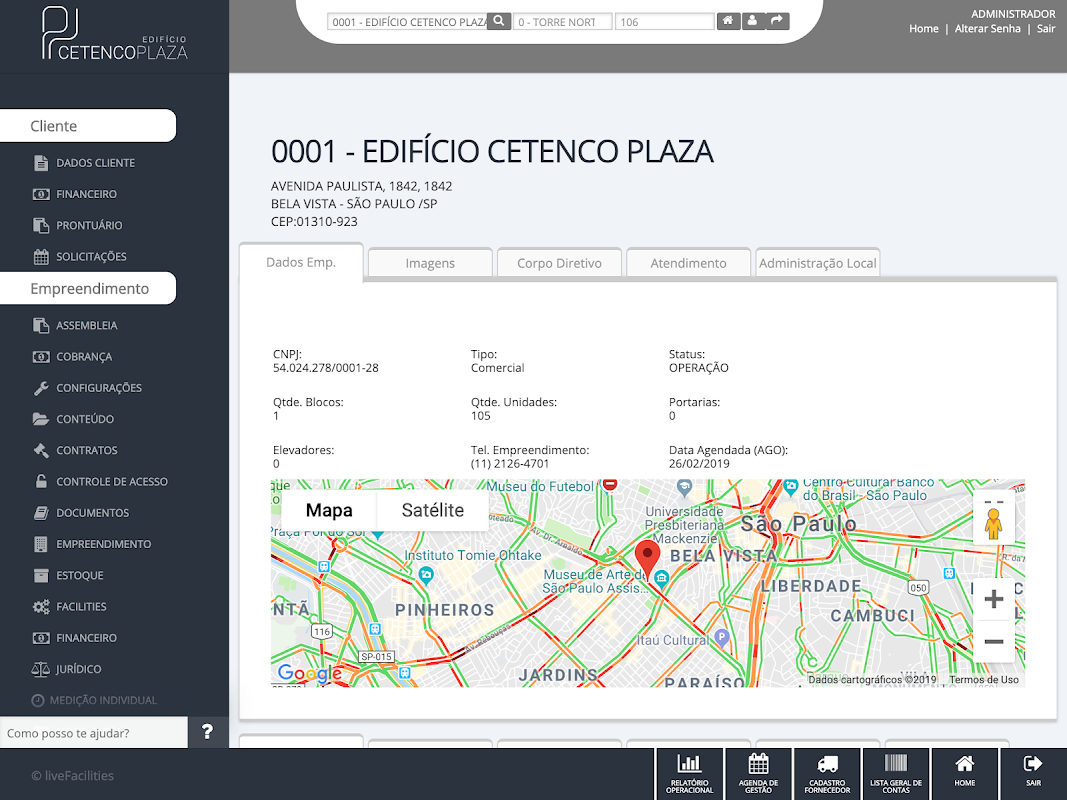Click the Sair link in the top right

click(1046, 29)
